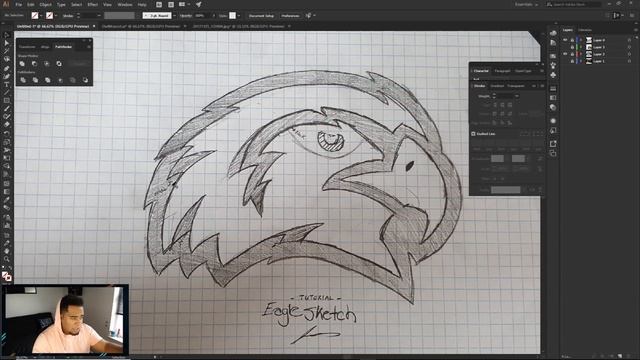The width and height of the screenshot is (640, 360).
Task: Hide Layer 2 using its eye icon
Action: click(565, 54)
